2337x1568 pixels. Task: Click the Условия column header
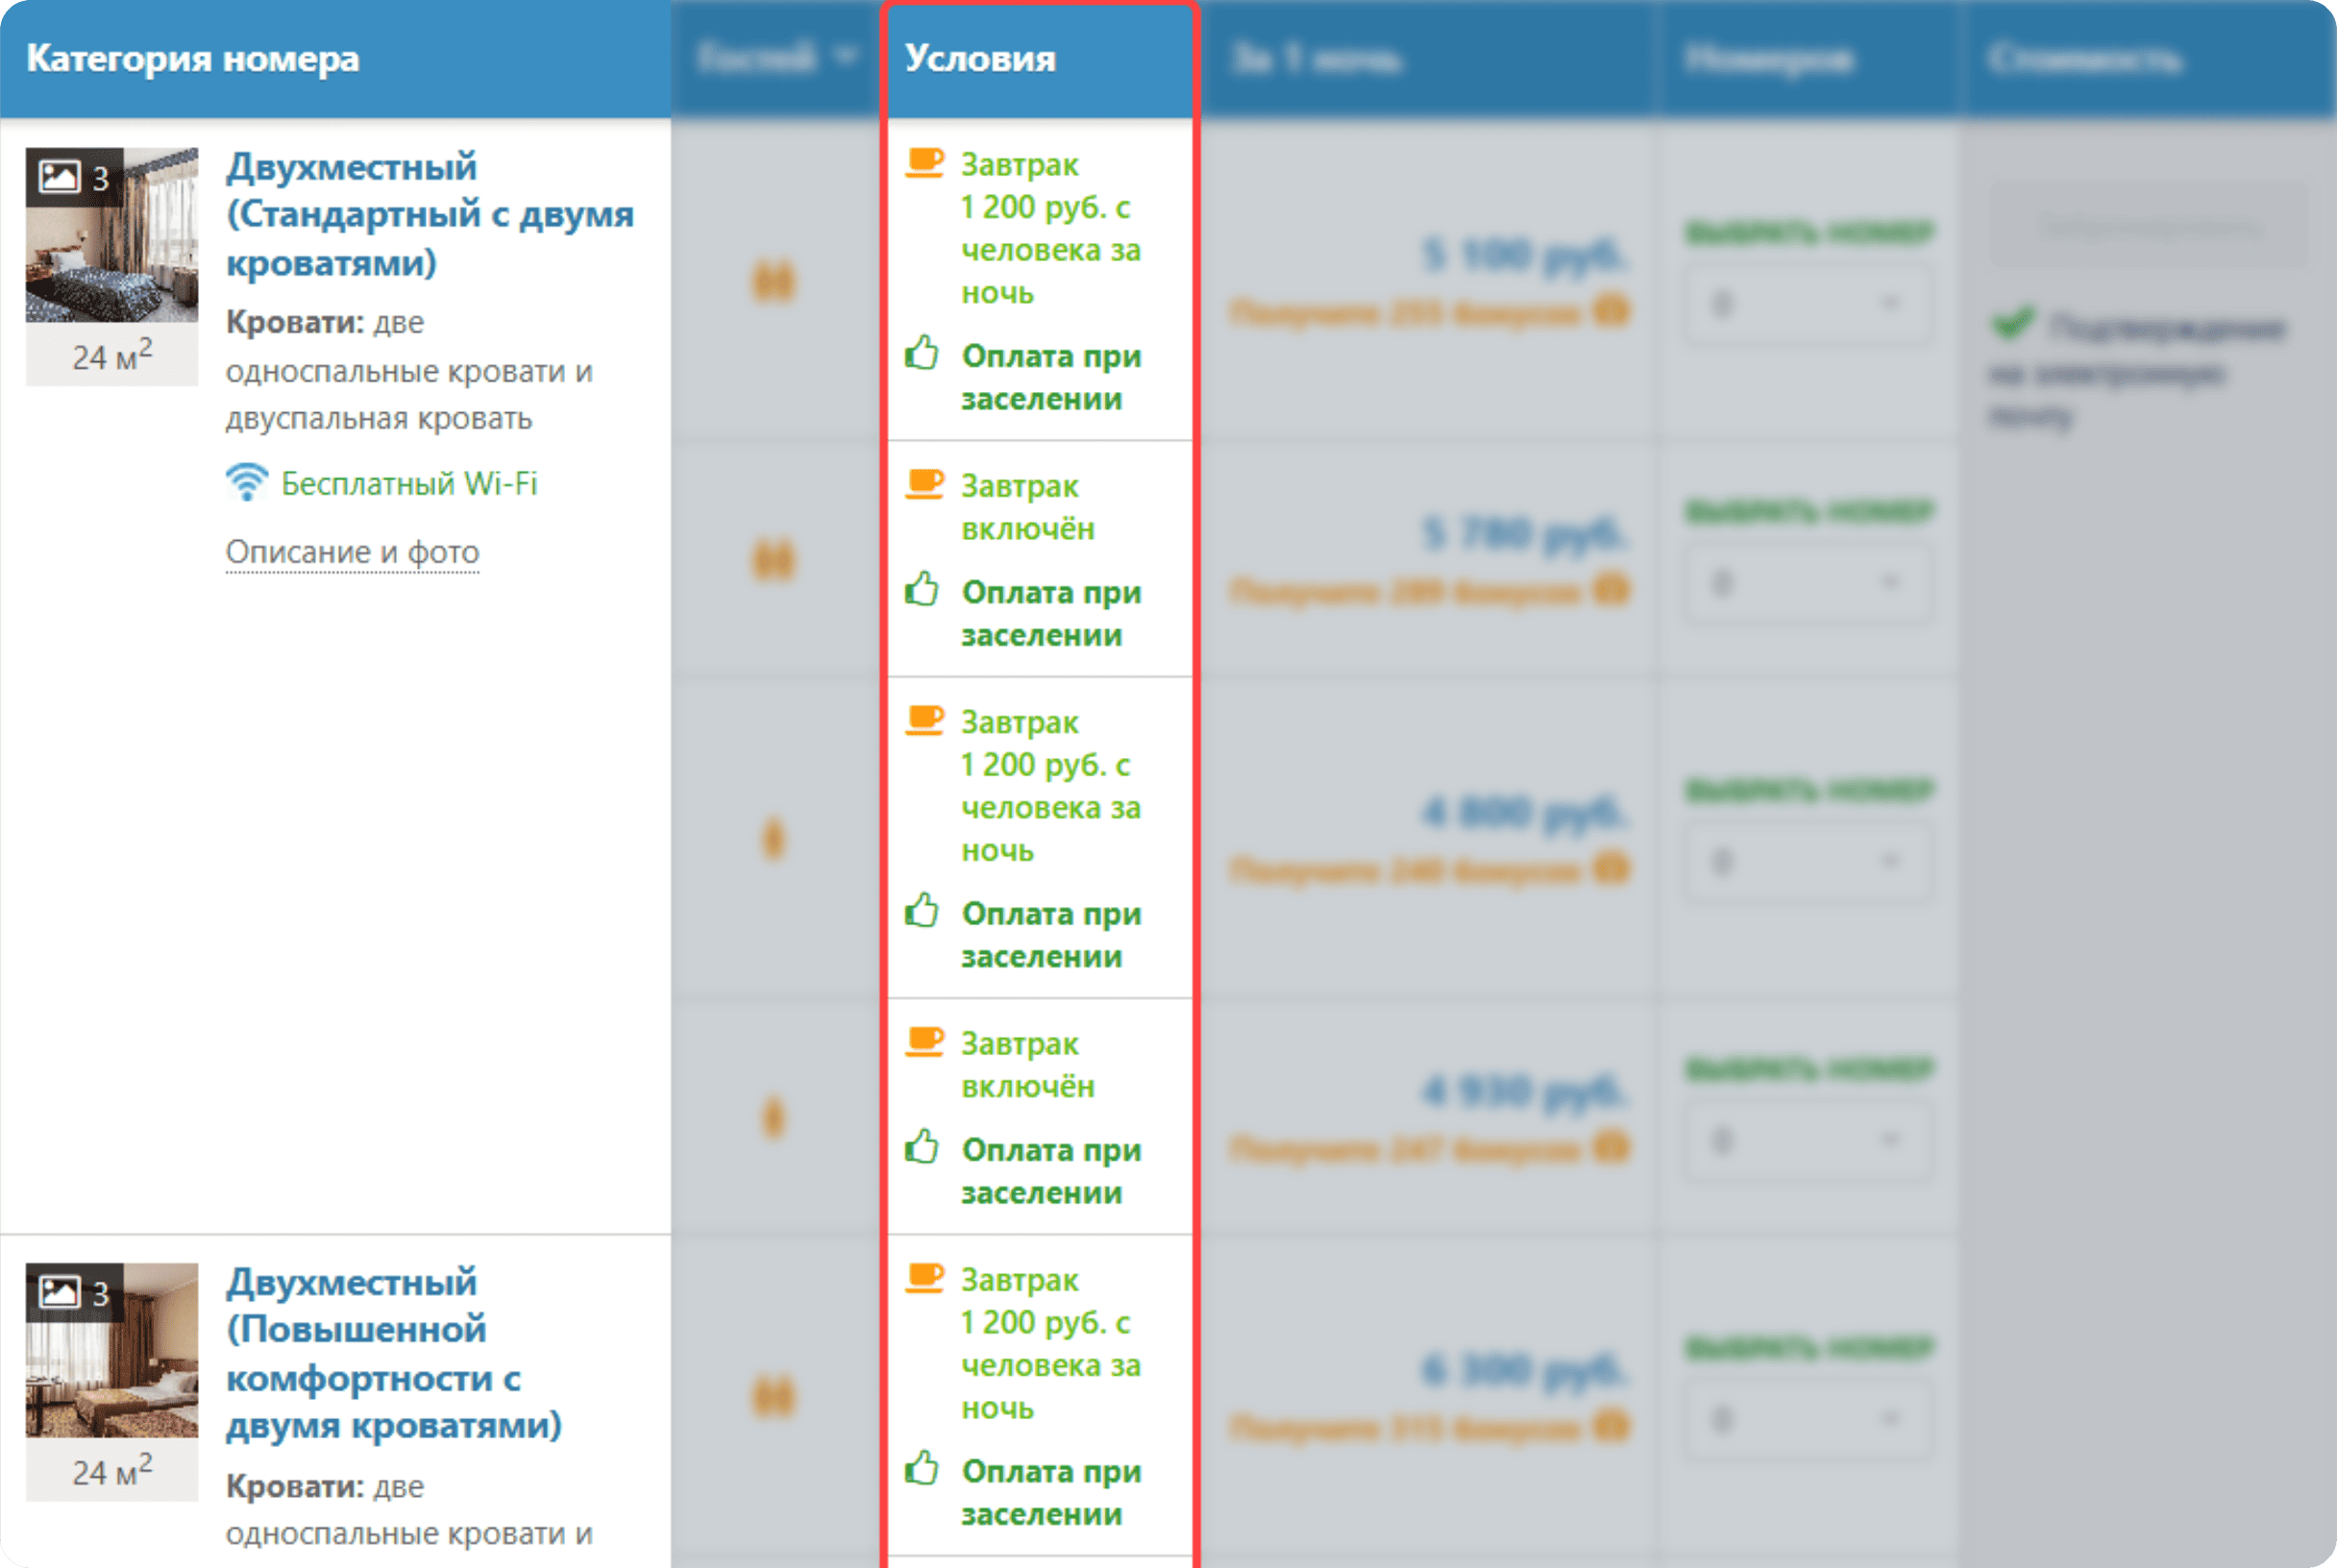point(980,58)
